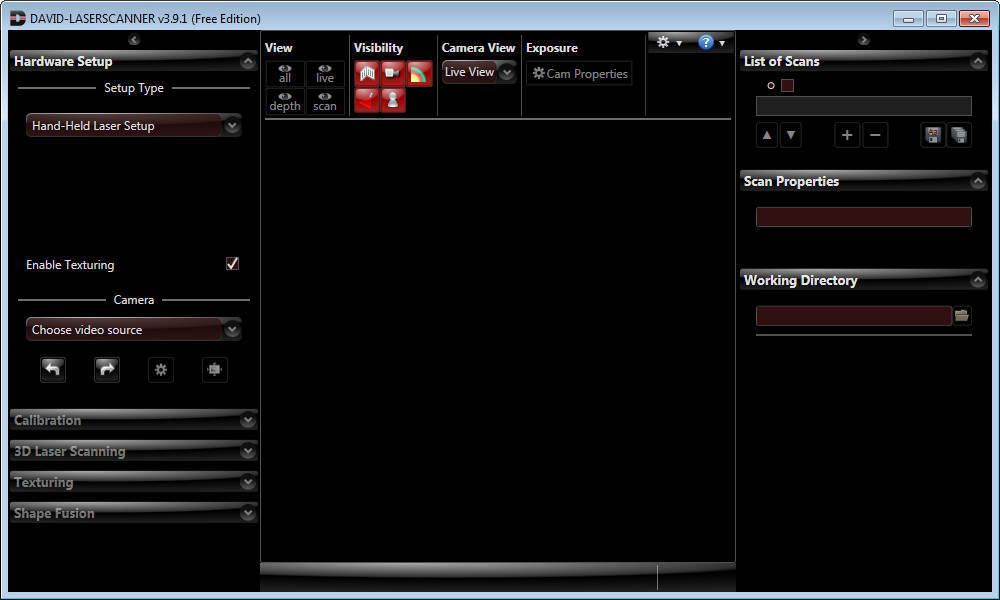1000x600 pixels.
Task: Toggle the 'depth' view eye button
Action: tap(285, 101)
